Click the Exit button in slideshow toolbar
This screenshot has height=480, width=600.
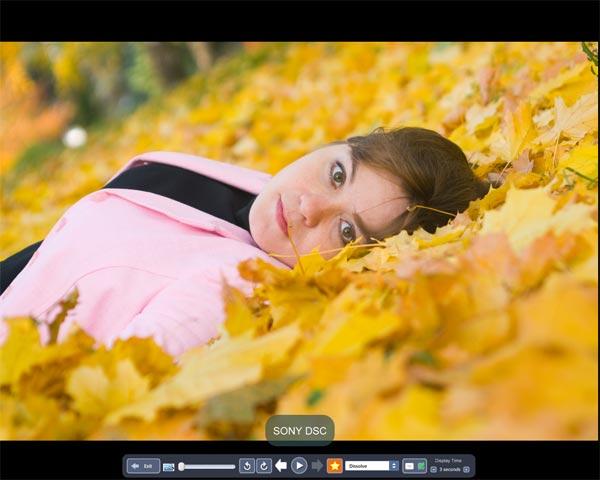(143, 466)
